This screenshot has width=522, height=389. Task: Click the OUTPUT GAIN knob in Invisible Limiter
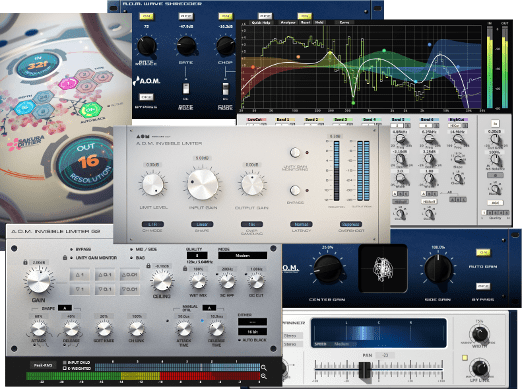click(x=252, y=184)
